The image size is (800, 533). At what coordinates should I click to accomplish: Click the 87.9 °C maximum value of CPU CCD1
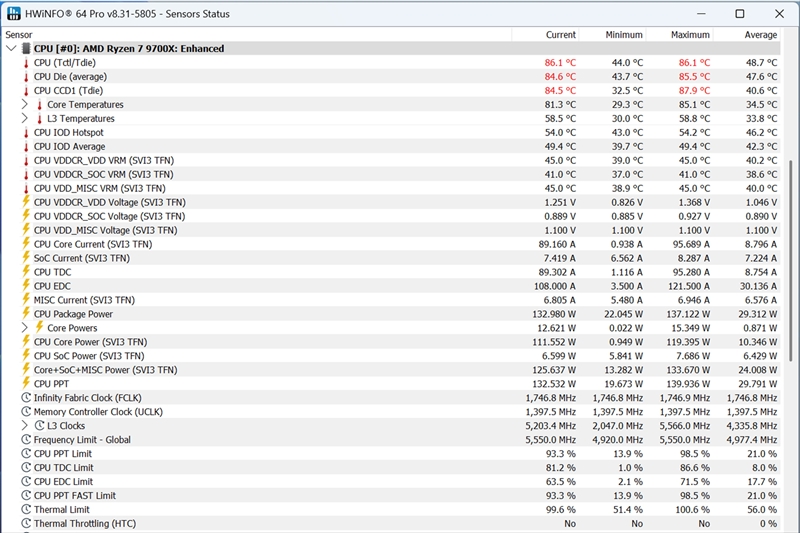pyautogui.click(x=694, y=91)
